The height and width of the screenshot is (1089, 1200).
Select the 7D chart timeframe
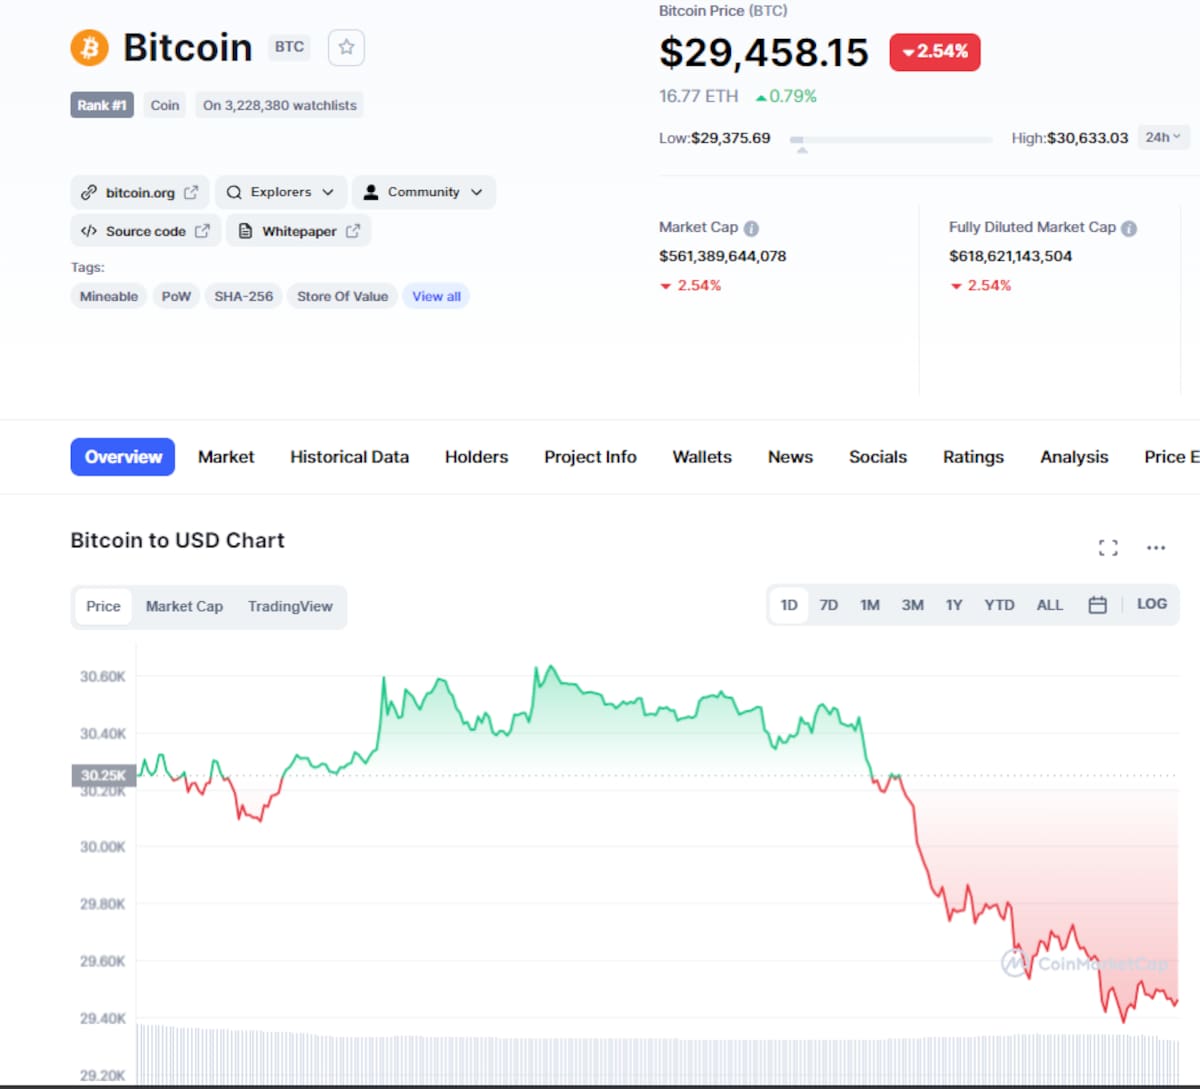(x=829, y=605)
